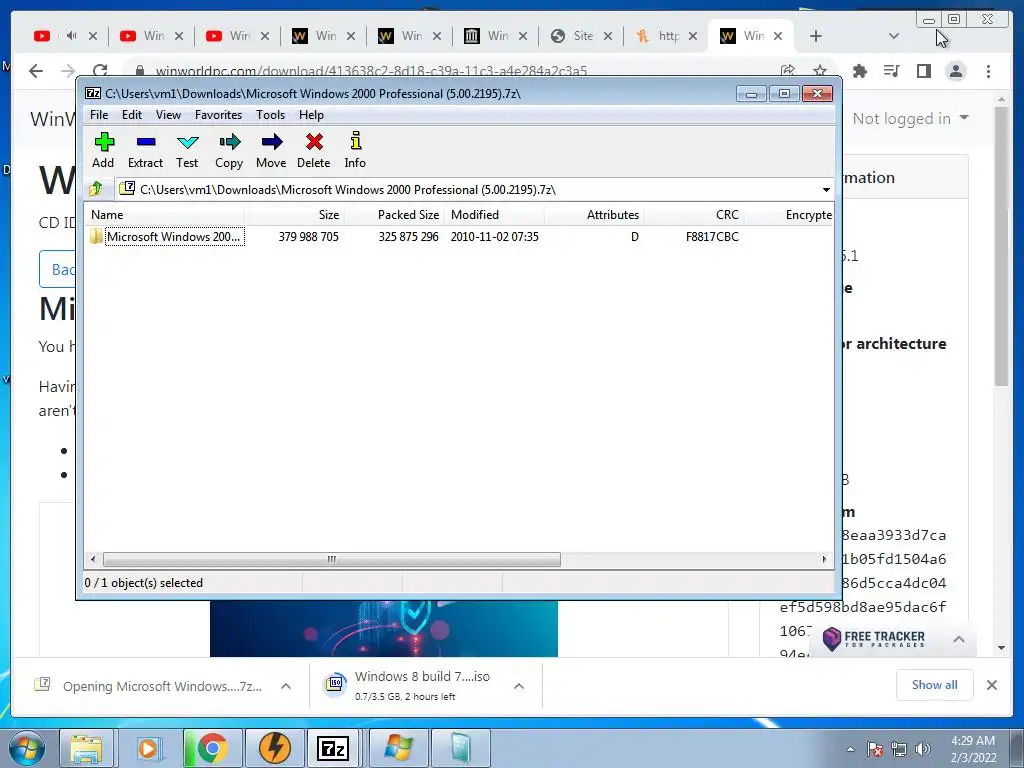
Task: Click the 7-Zip horizontal scrollbar thumb
Action: 332,559
